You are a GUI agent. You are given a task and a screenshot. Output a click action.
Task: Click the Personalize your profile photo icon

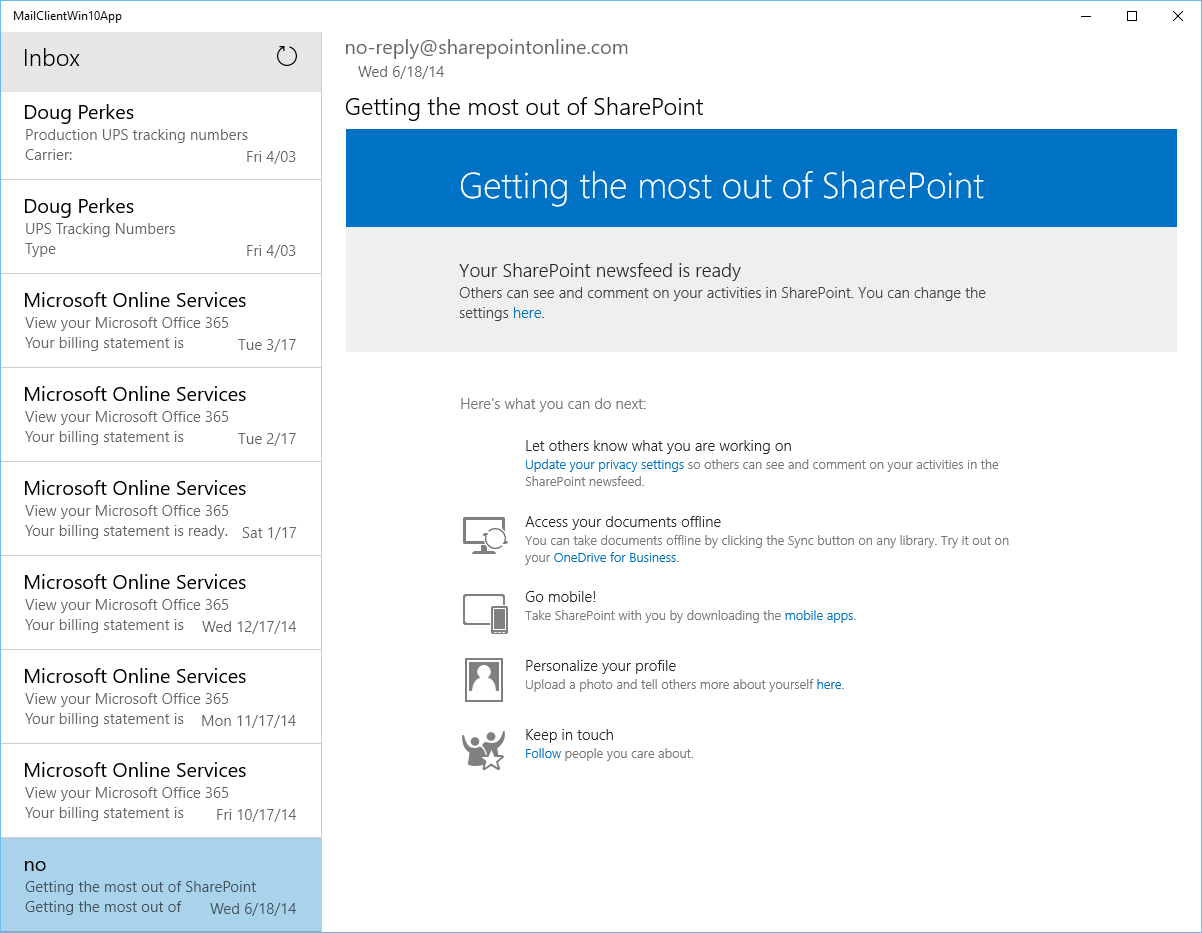(x=484, y=680)
